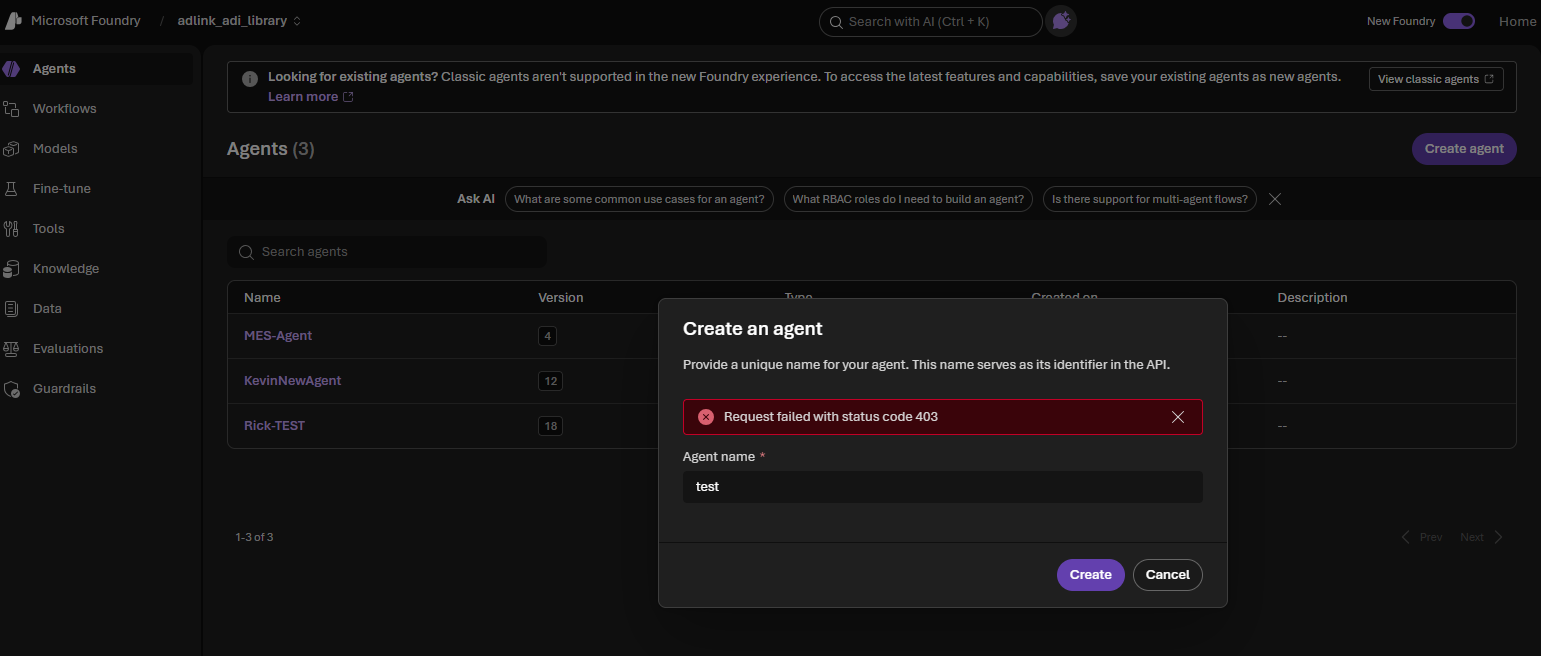This screenshot has width=1541, height=656.
Task: Open the Learn more link
Action: click(311, 97)
